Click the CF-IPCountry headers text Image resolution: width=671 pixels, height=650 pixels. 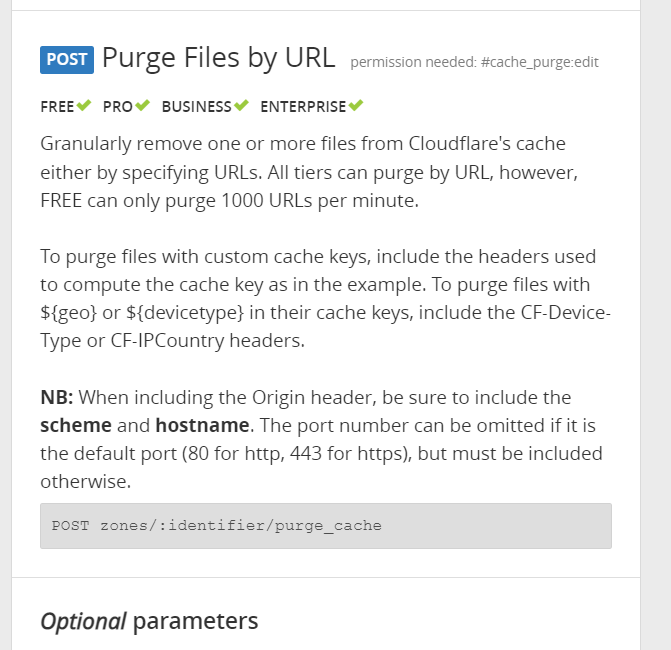tap(208, 341)
